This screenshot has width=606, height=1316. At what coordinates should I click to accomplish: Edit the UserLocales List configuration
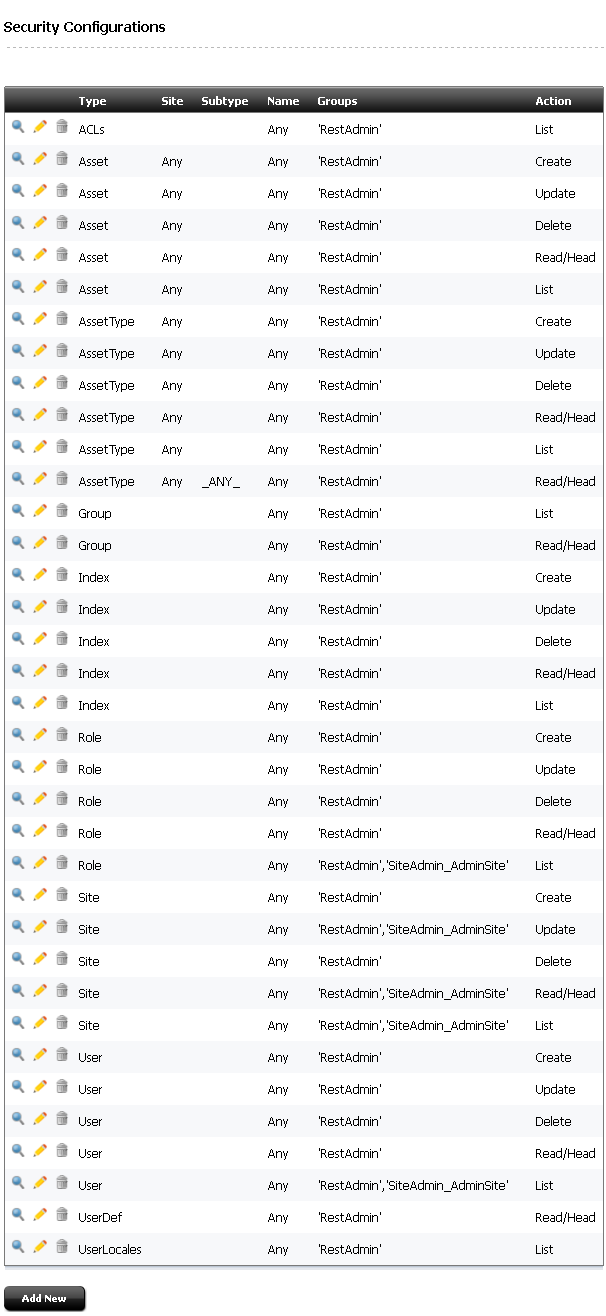(40, 1247)
